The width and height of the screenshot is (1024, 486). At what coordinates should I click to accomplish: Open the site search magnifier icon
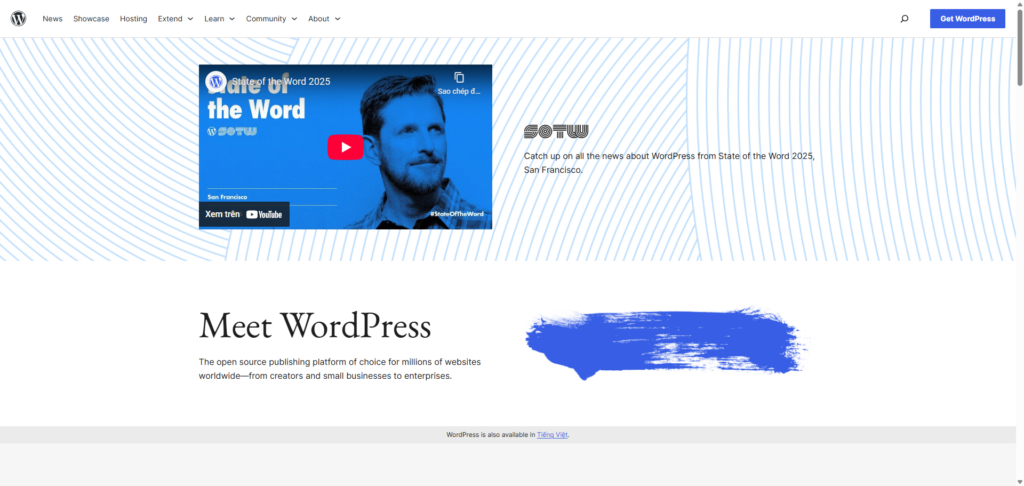click(904, 18)
